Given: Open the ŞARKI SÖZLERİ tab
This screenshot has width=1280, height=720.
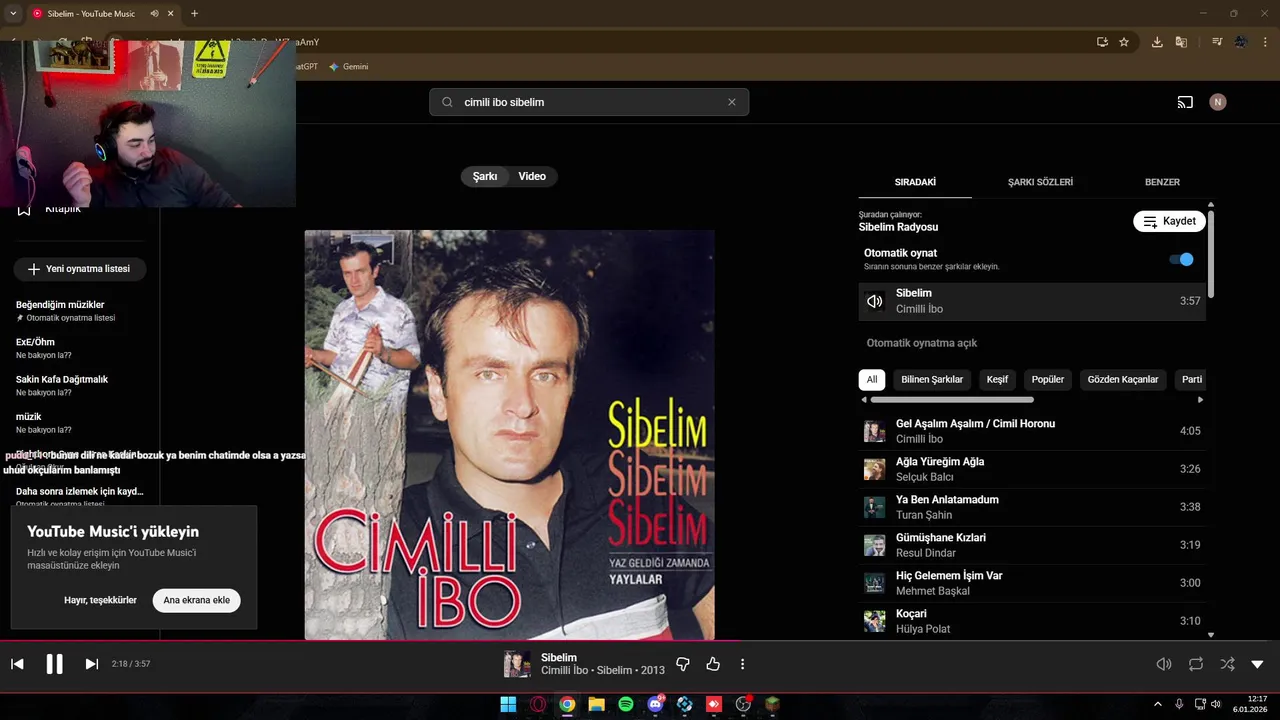Looking at the screenshot, I should 1040,182.
